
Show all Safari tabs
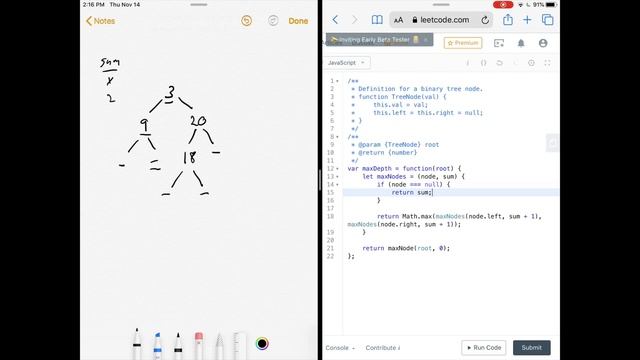point(547,20)
